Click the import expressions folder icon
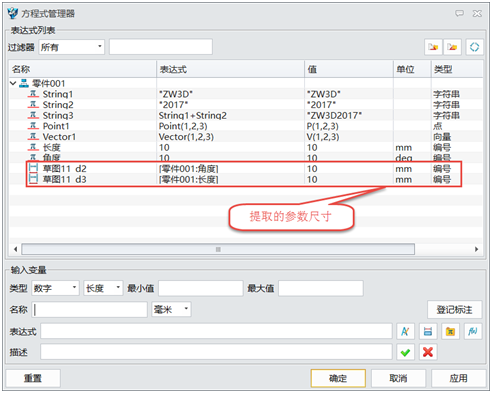Image resolution: width=492 pixels, height=393 pixels. (x=433, y=47)
